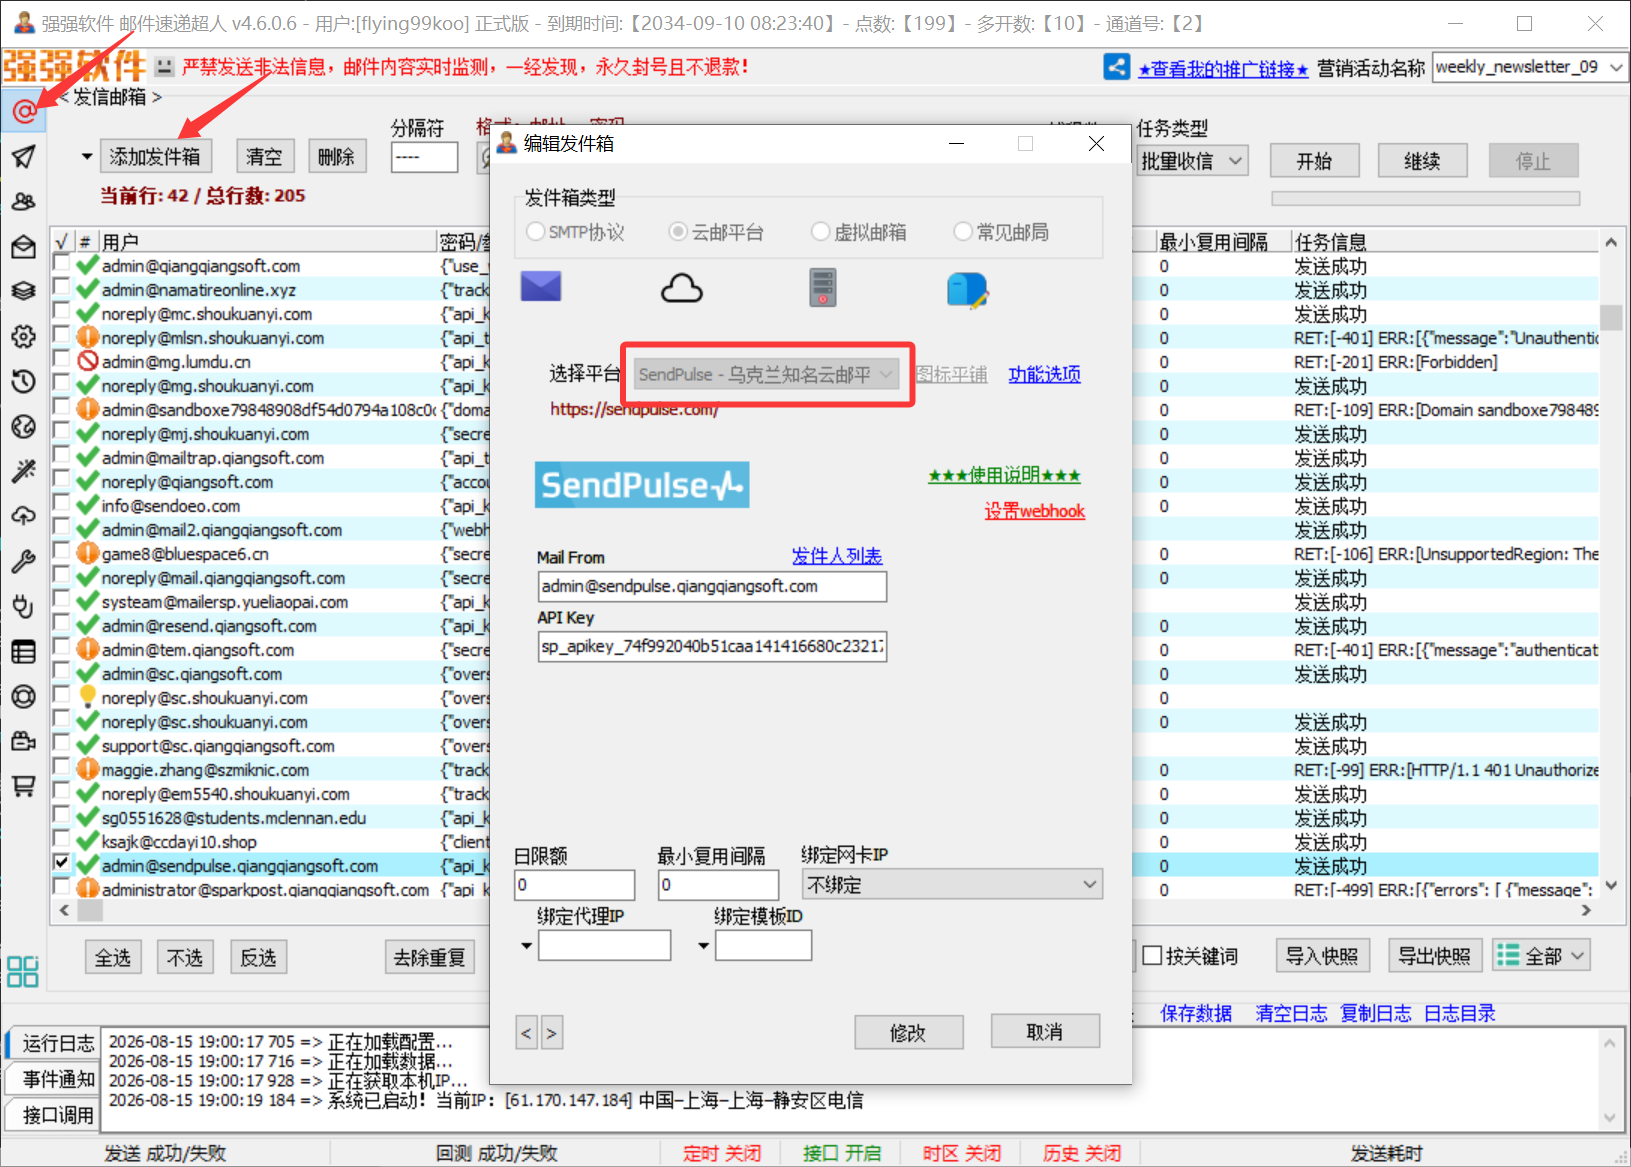Switch to the 事件通知 tab

(x=59, y=1079)
